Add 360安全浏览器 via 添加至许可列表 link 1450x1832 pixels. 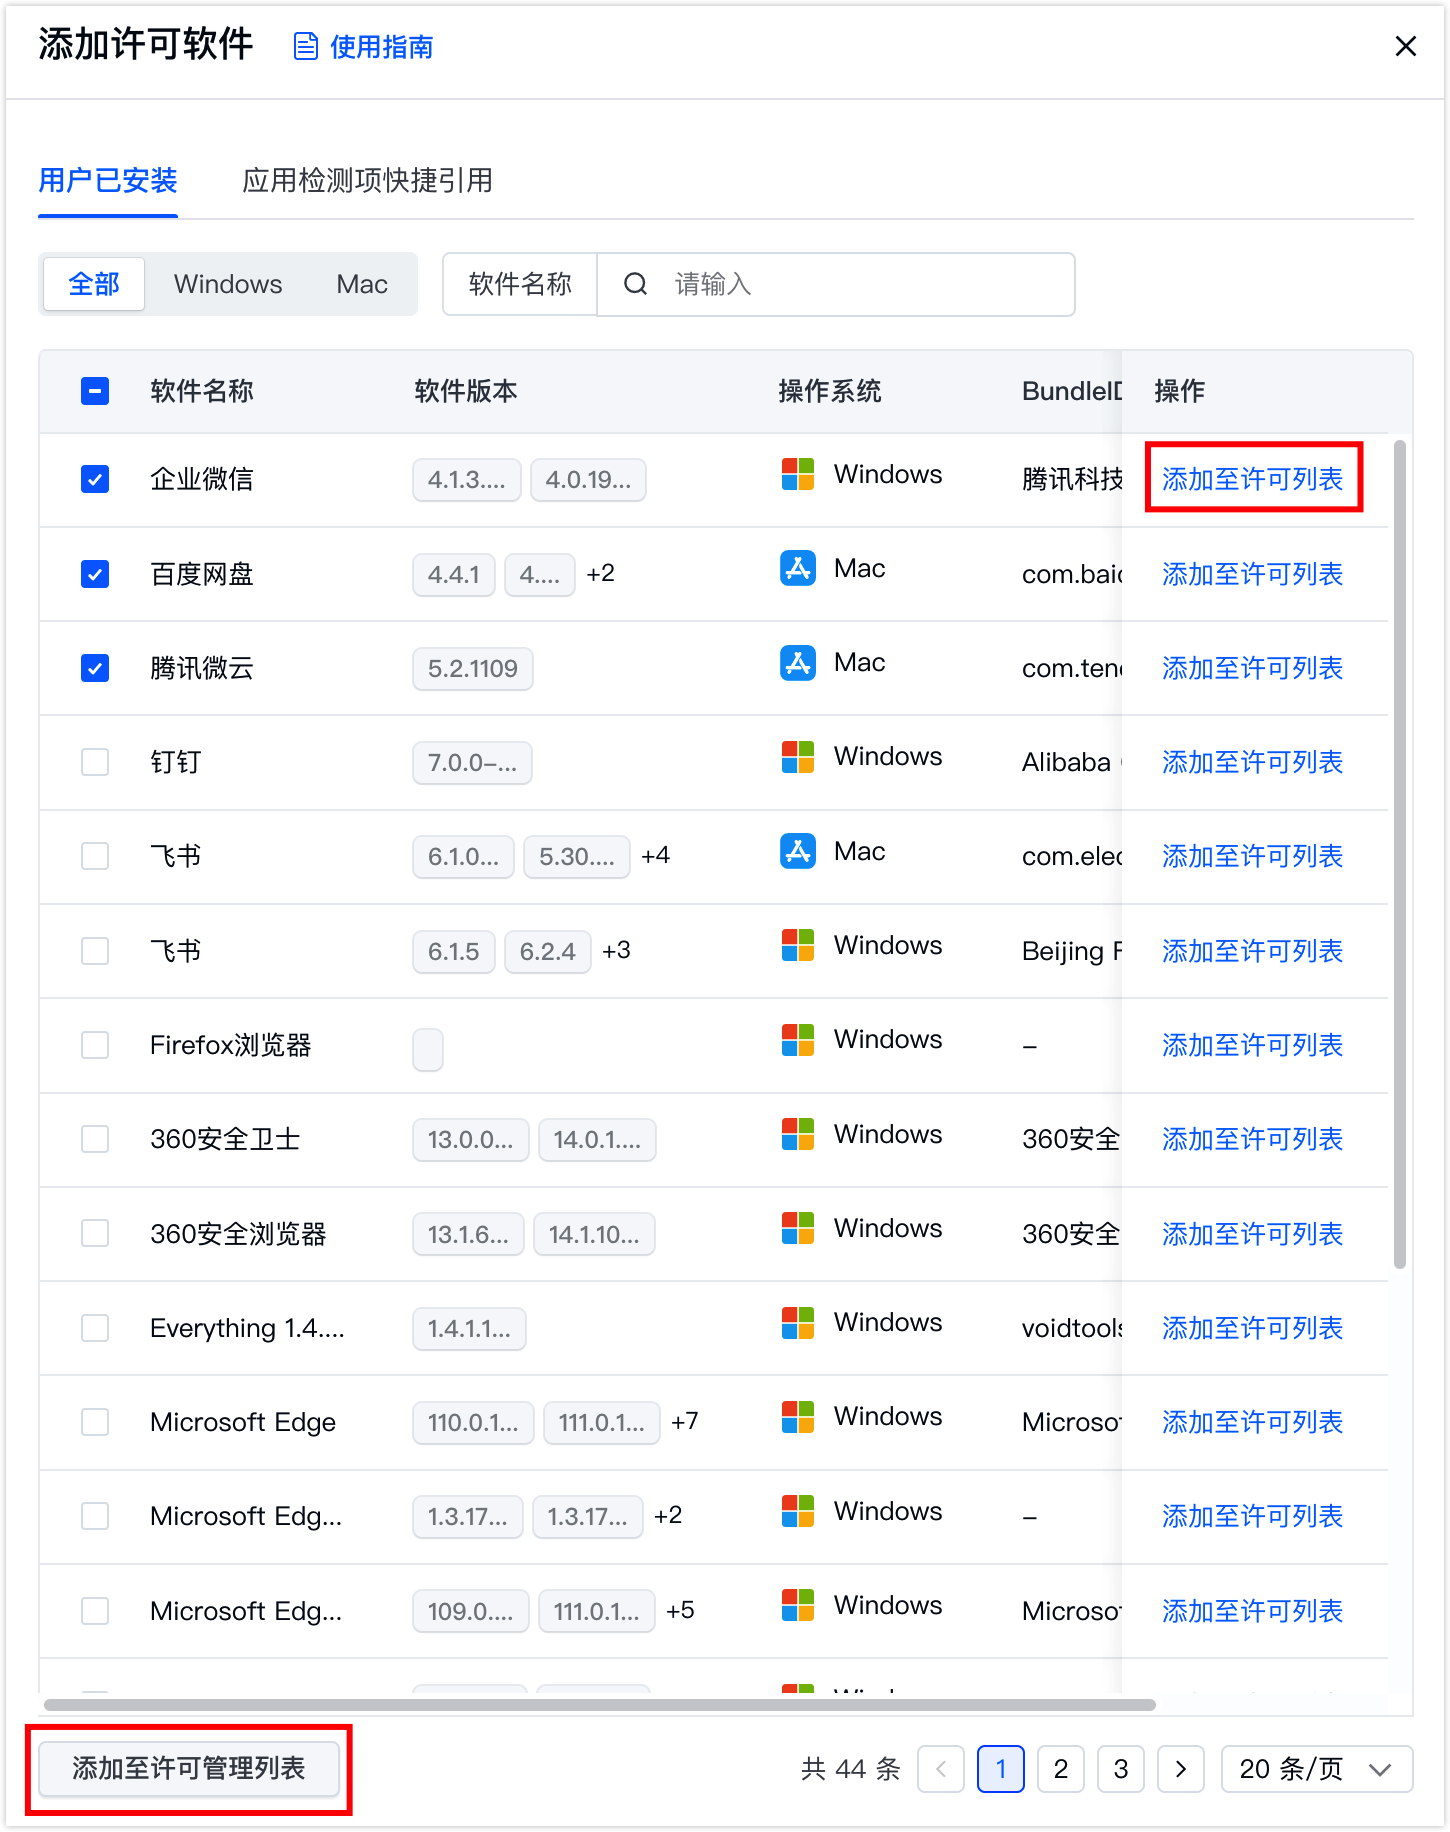tap(1252, 1234)
